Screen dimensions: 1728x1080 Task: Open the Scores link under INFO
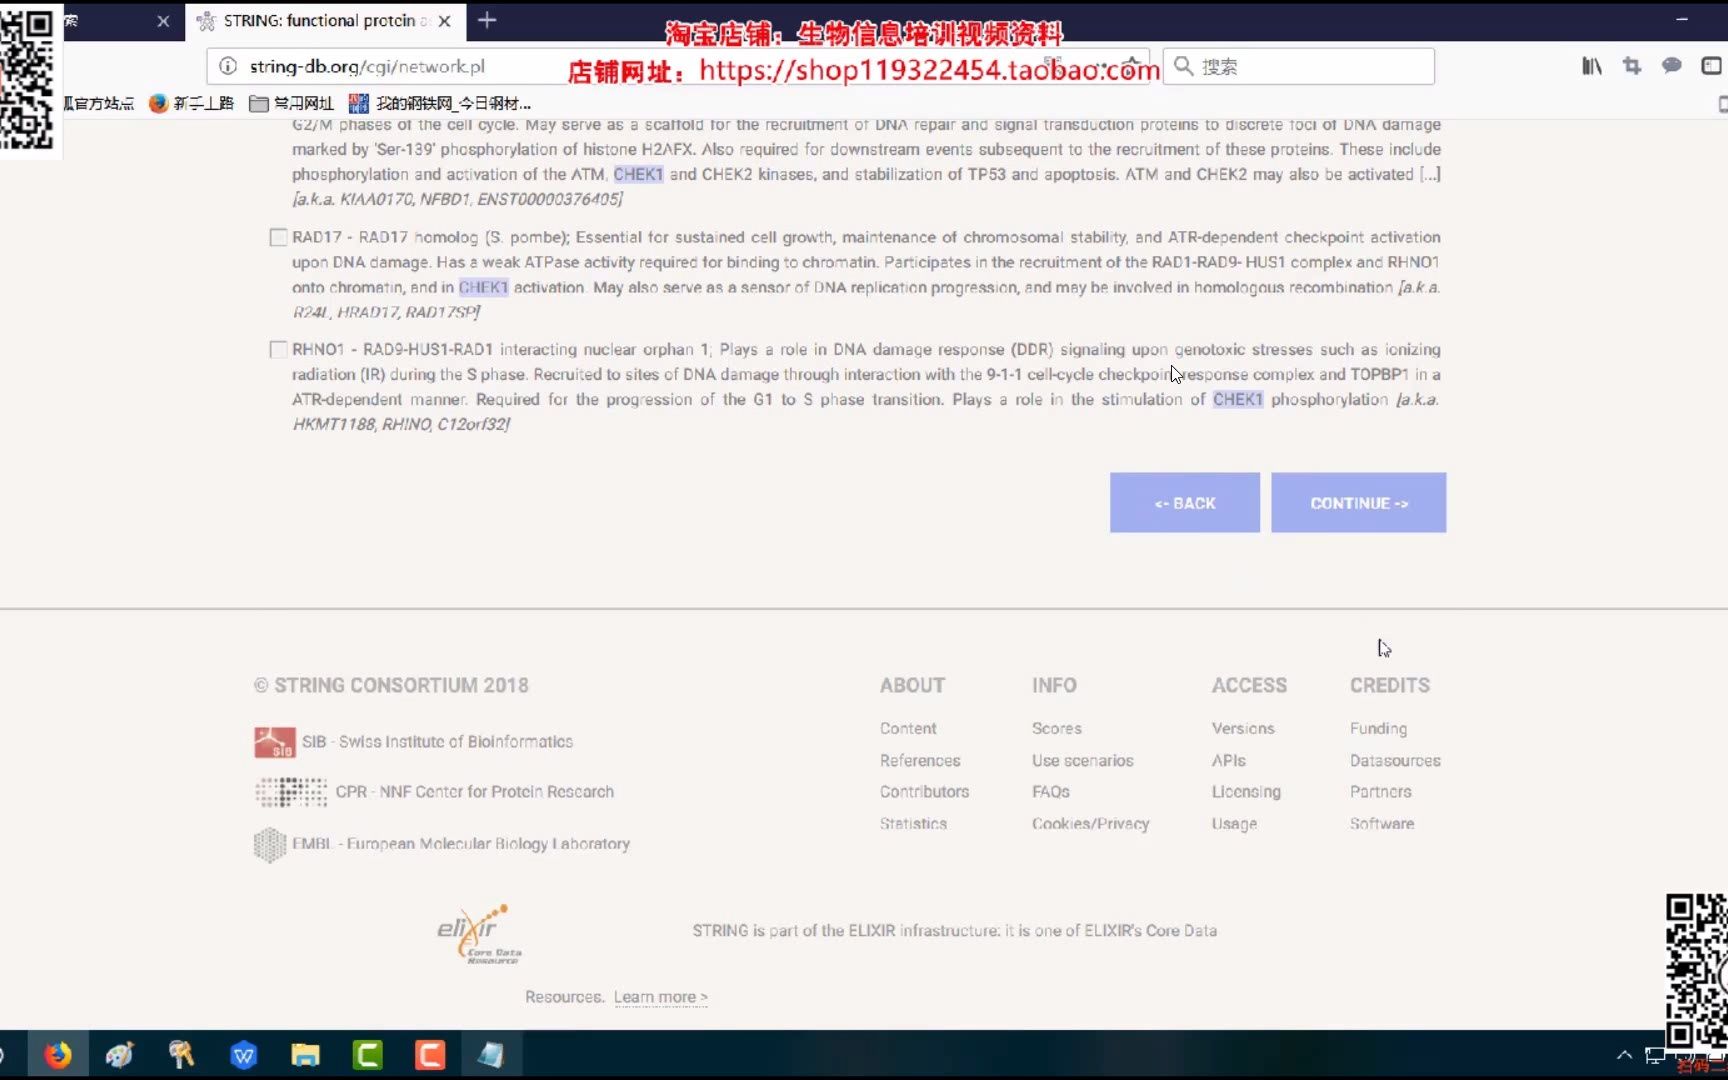coord(1057,729)
